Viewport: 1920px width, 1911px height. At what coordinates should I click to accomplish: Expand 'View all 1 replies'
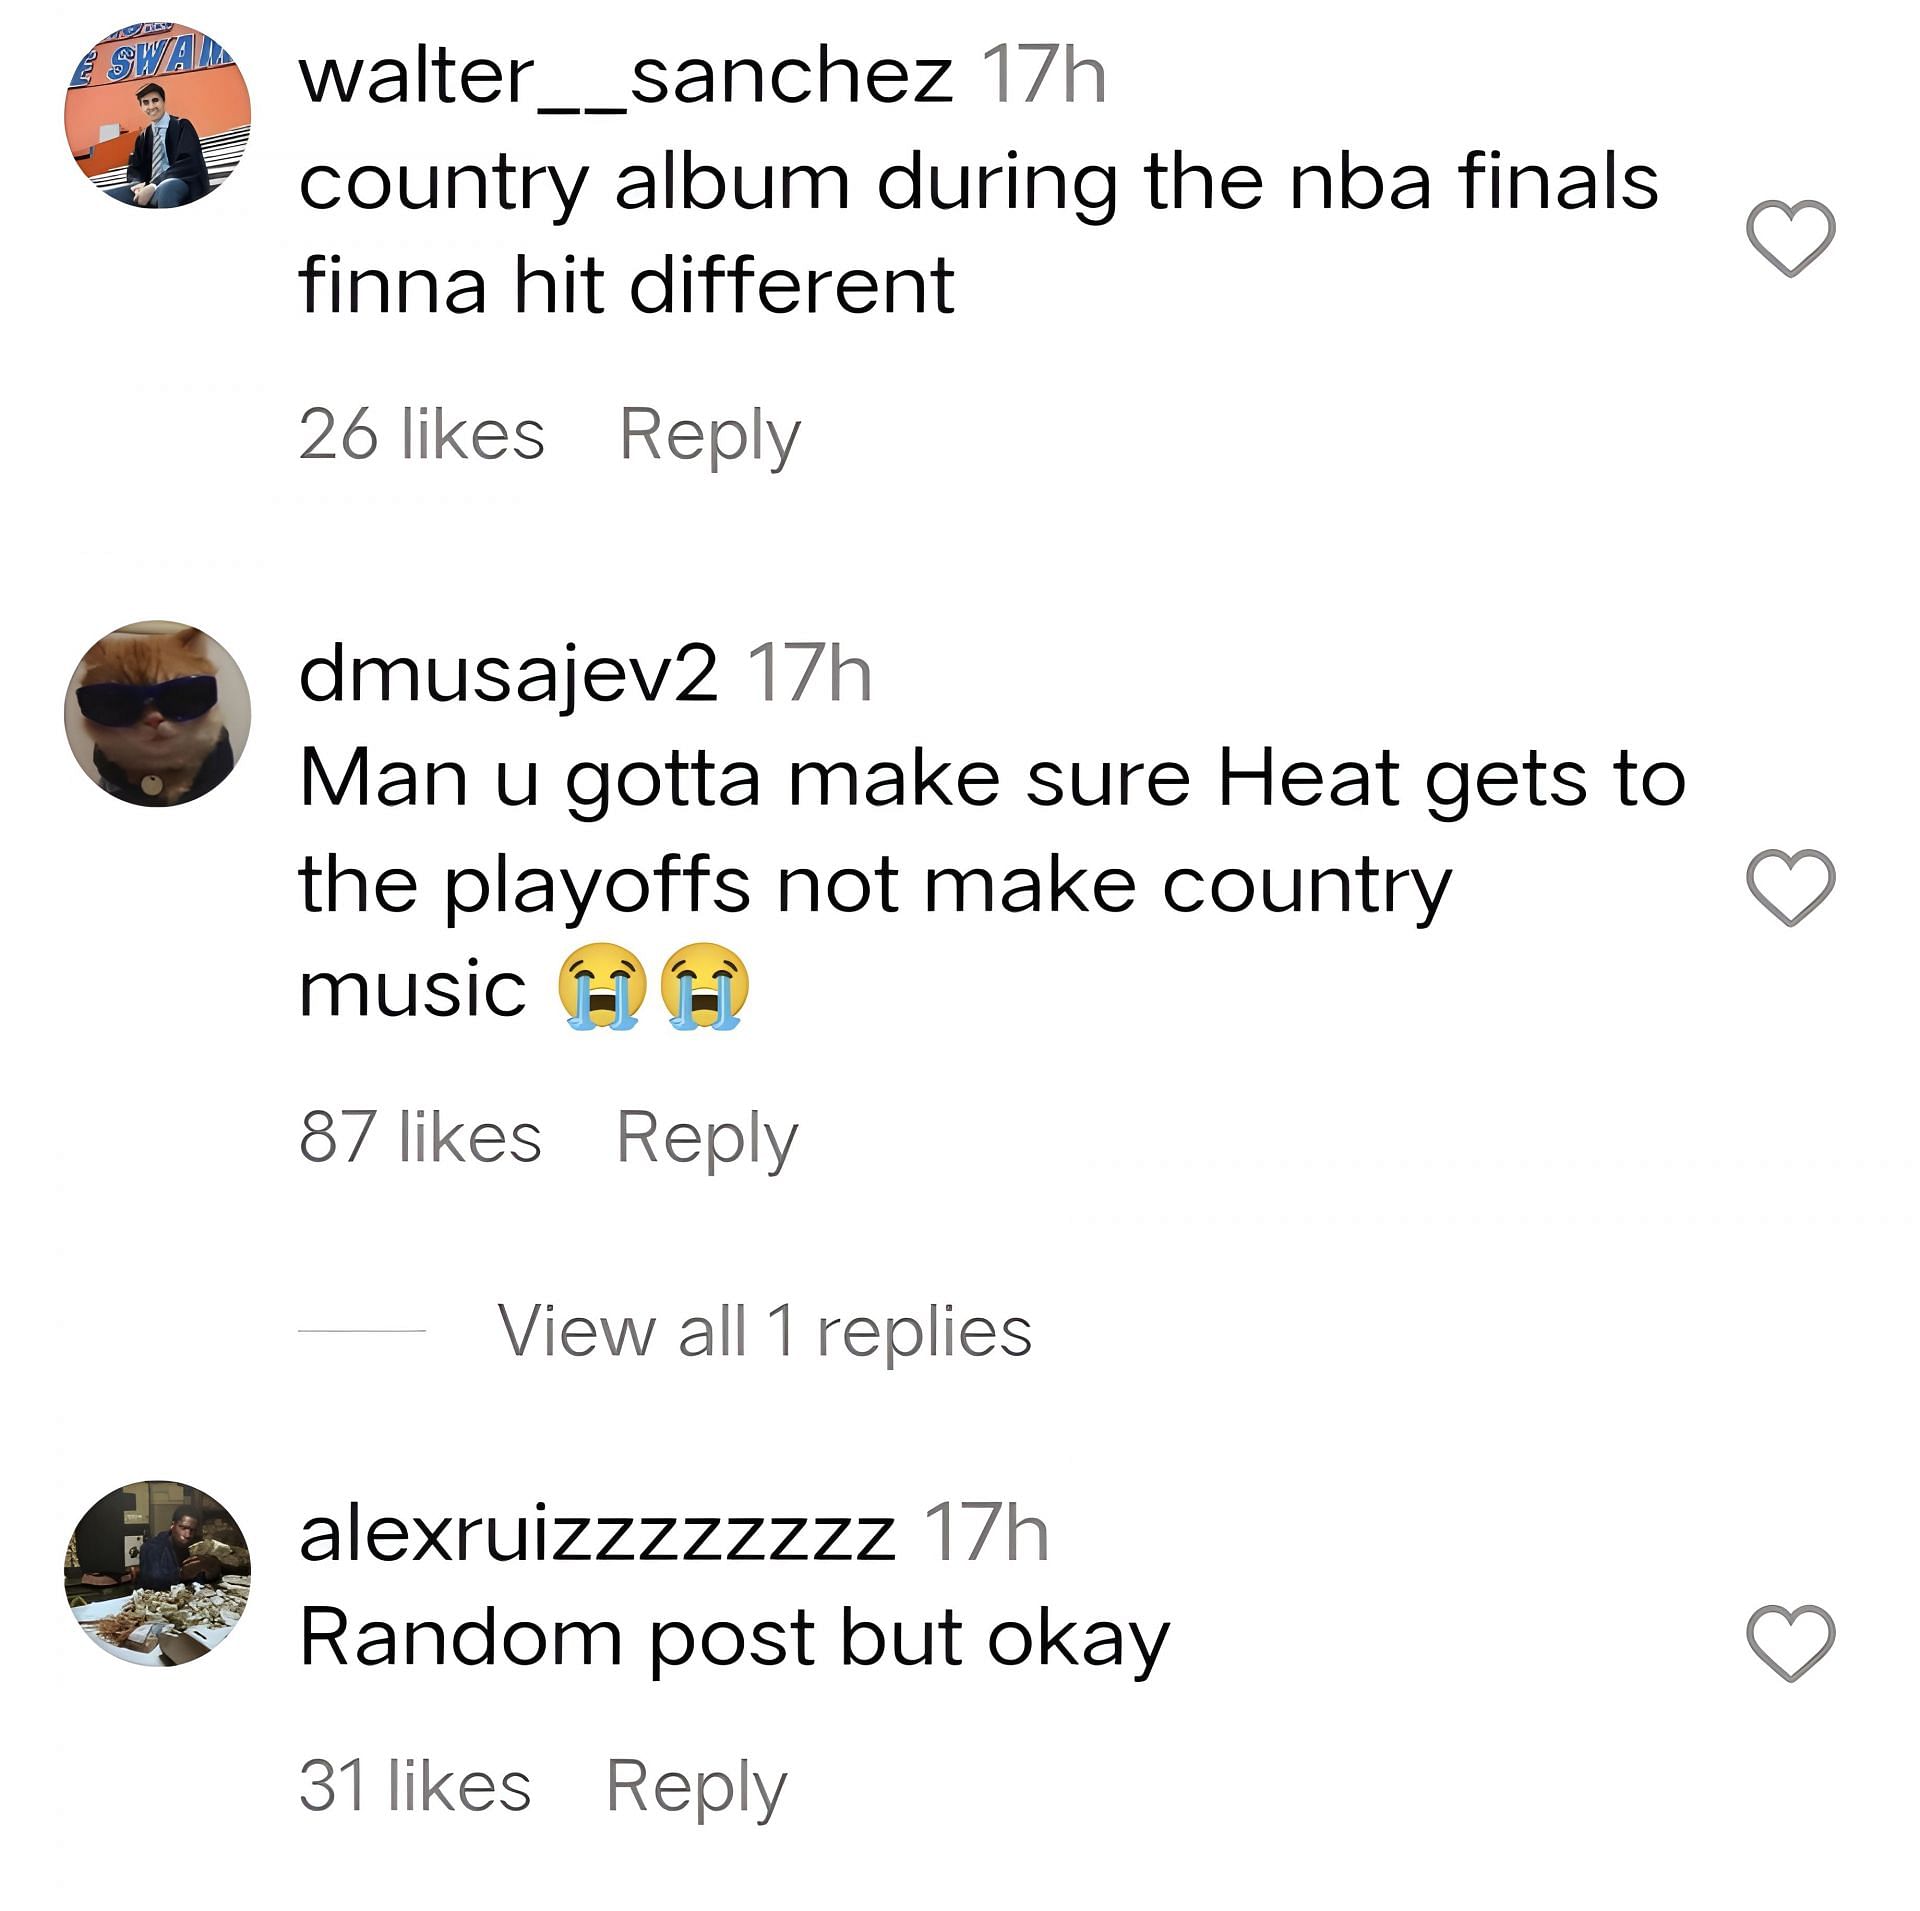click(764, 1331)
